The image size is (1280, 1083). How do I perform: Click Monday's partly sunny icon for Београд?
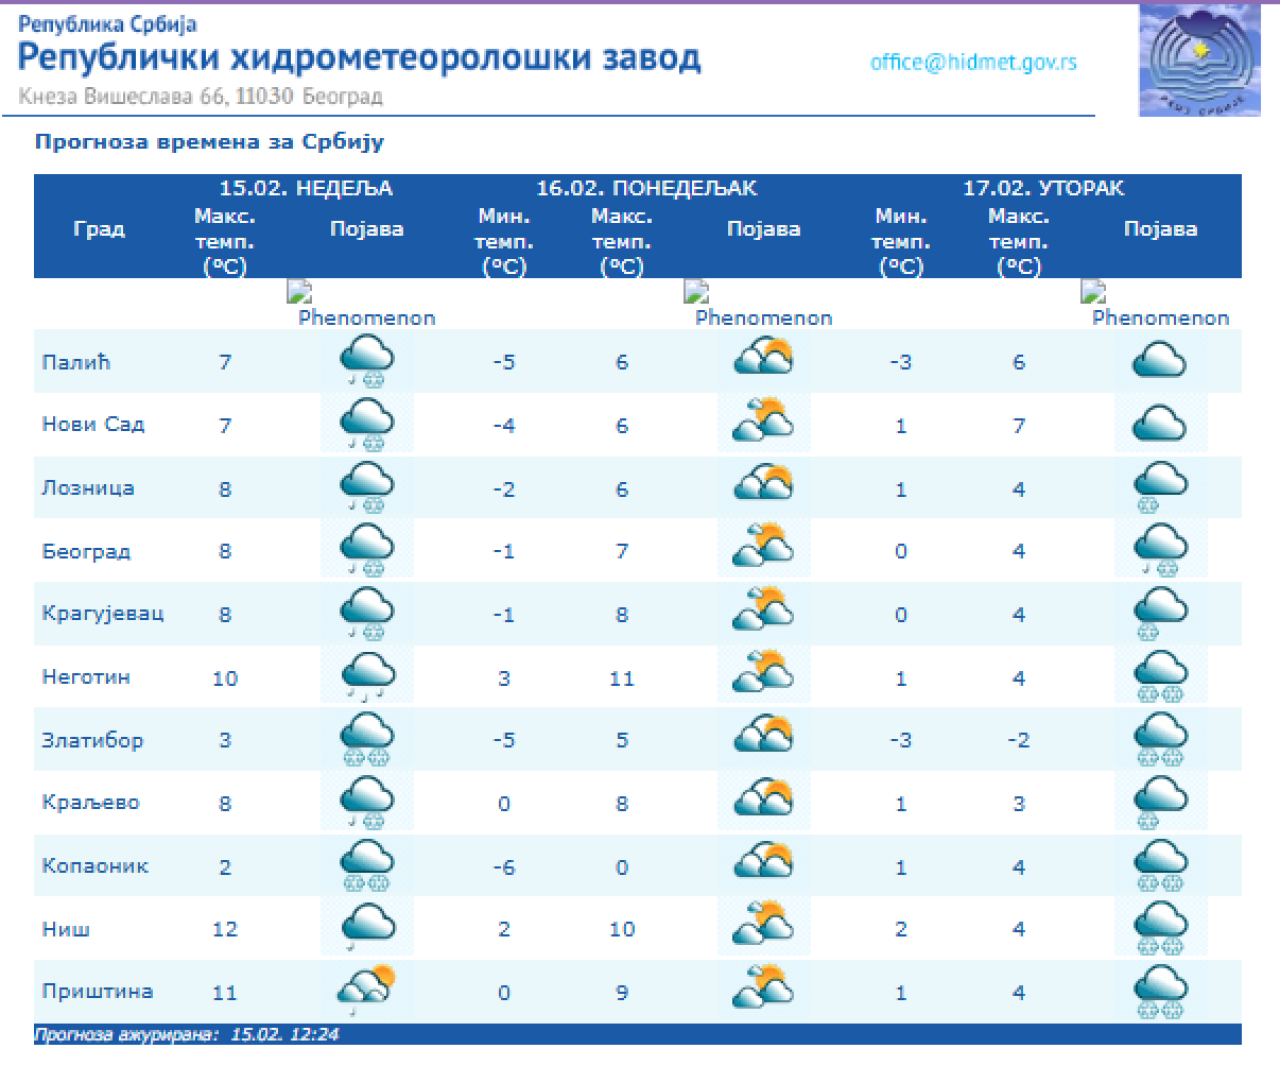pyautogui.click(x=763, y=550)
